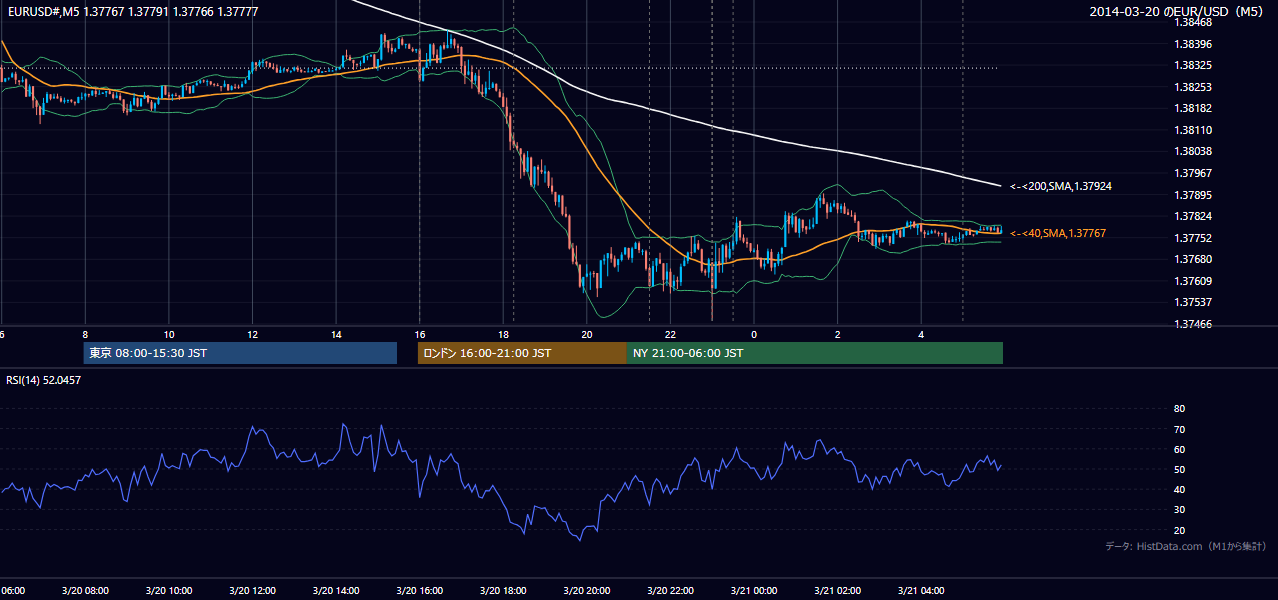The width and height of the screenshot is (1278, 600).
Task: Click the RSI scale value 60
Action: pos(1179,449)
